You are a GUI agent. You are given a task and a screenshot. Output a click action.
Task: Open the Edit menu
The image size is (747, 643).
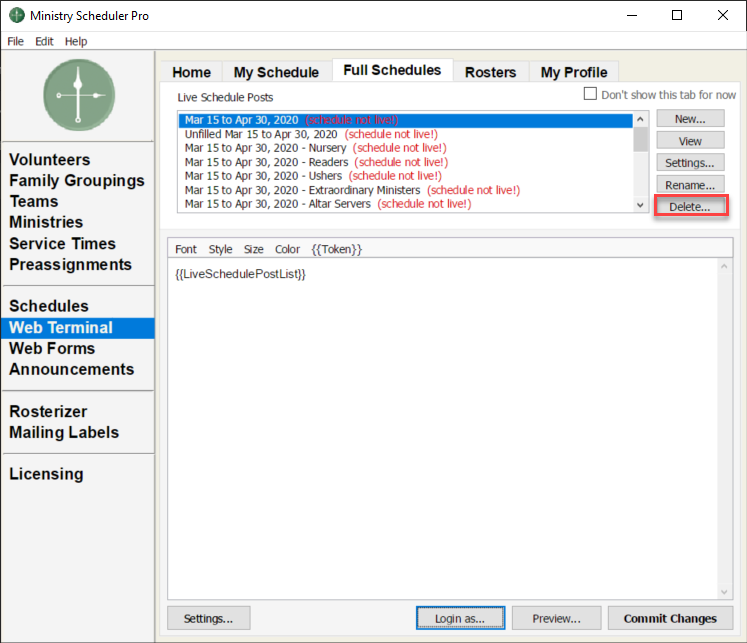point(44,41)
